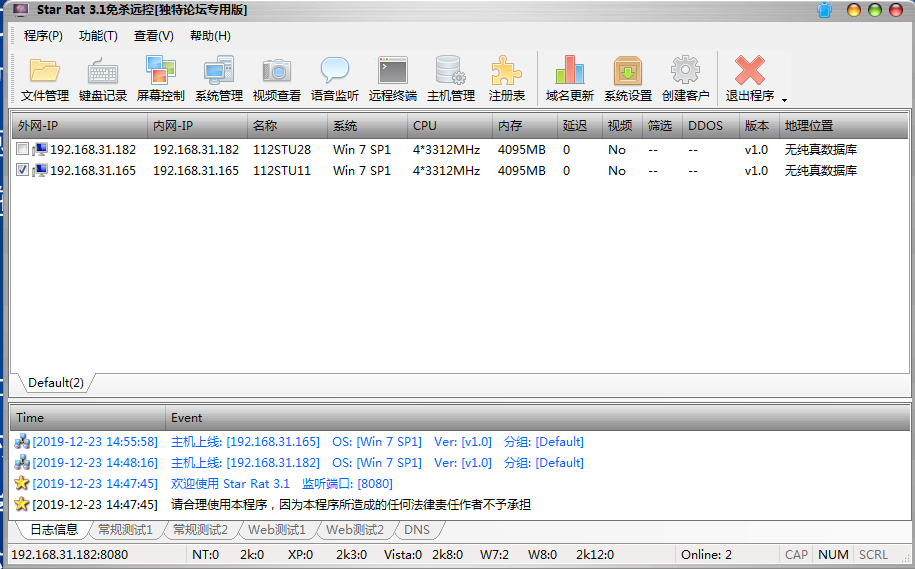
Task: Open the 功能(T) menu
Action: (98, 36)
